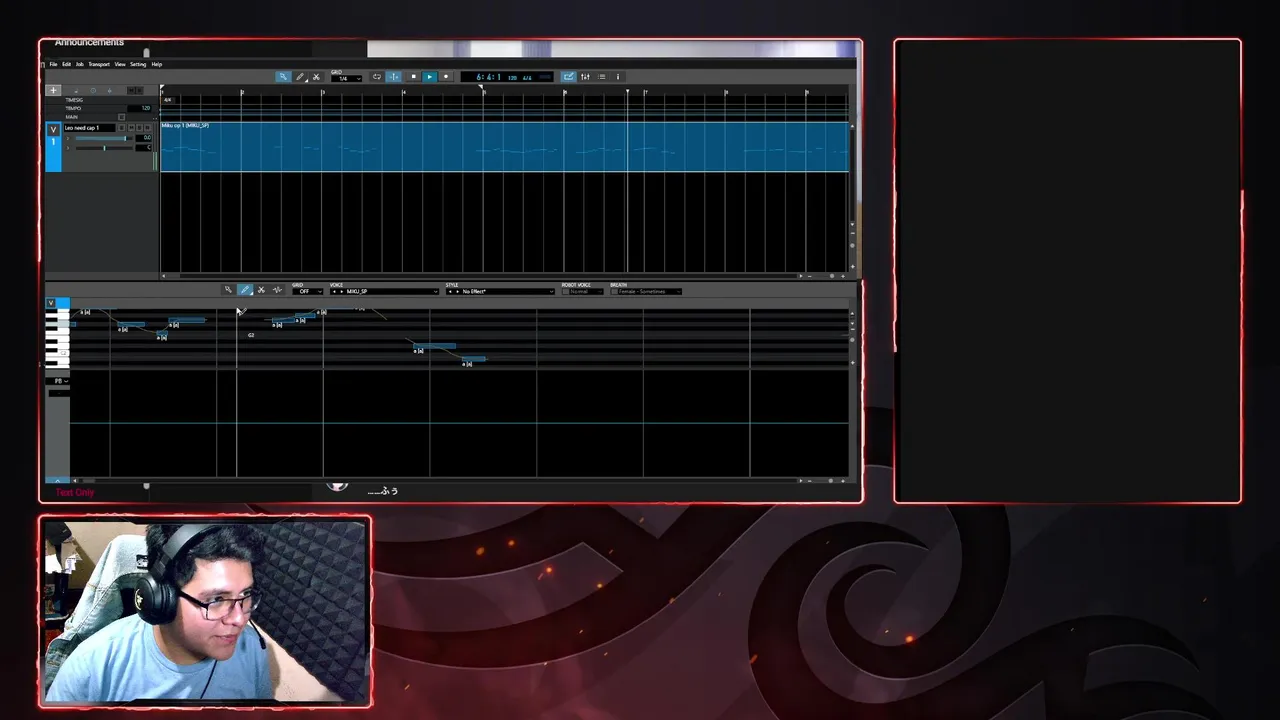This screenshot has height=720, width=1280.
Task: Select pencil tool in note editor toolbar
Action: pyautogui.click(x=245, y=291)
